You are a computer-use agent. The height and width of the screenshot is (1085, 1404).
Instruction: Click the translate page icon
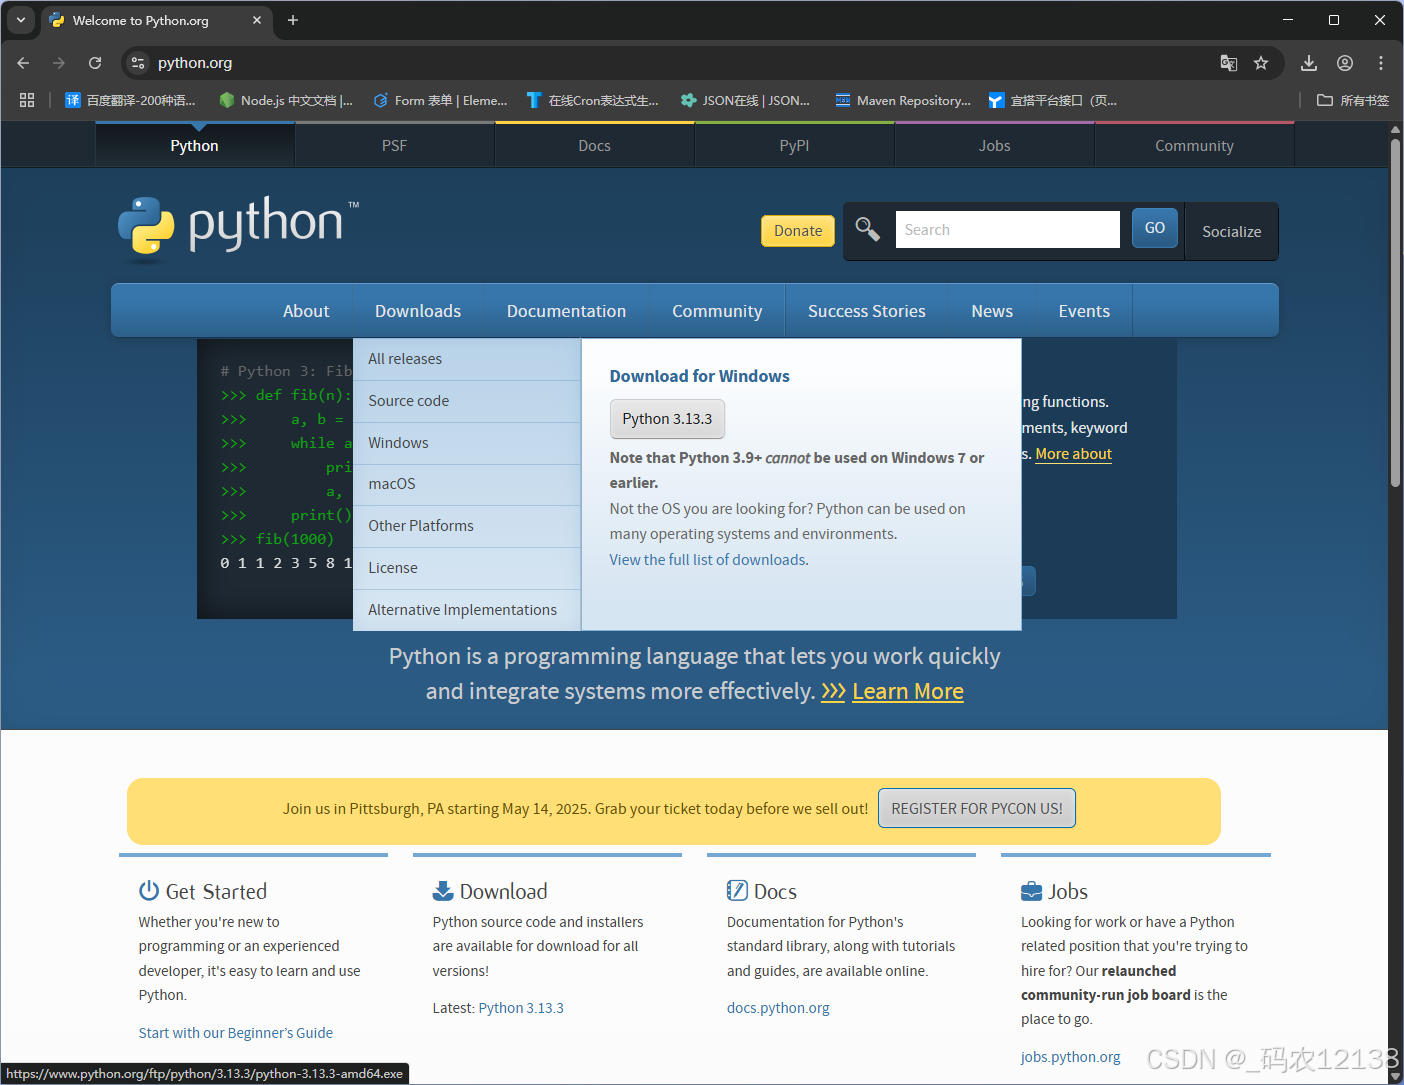coord(1229,63)
